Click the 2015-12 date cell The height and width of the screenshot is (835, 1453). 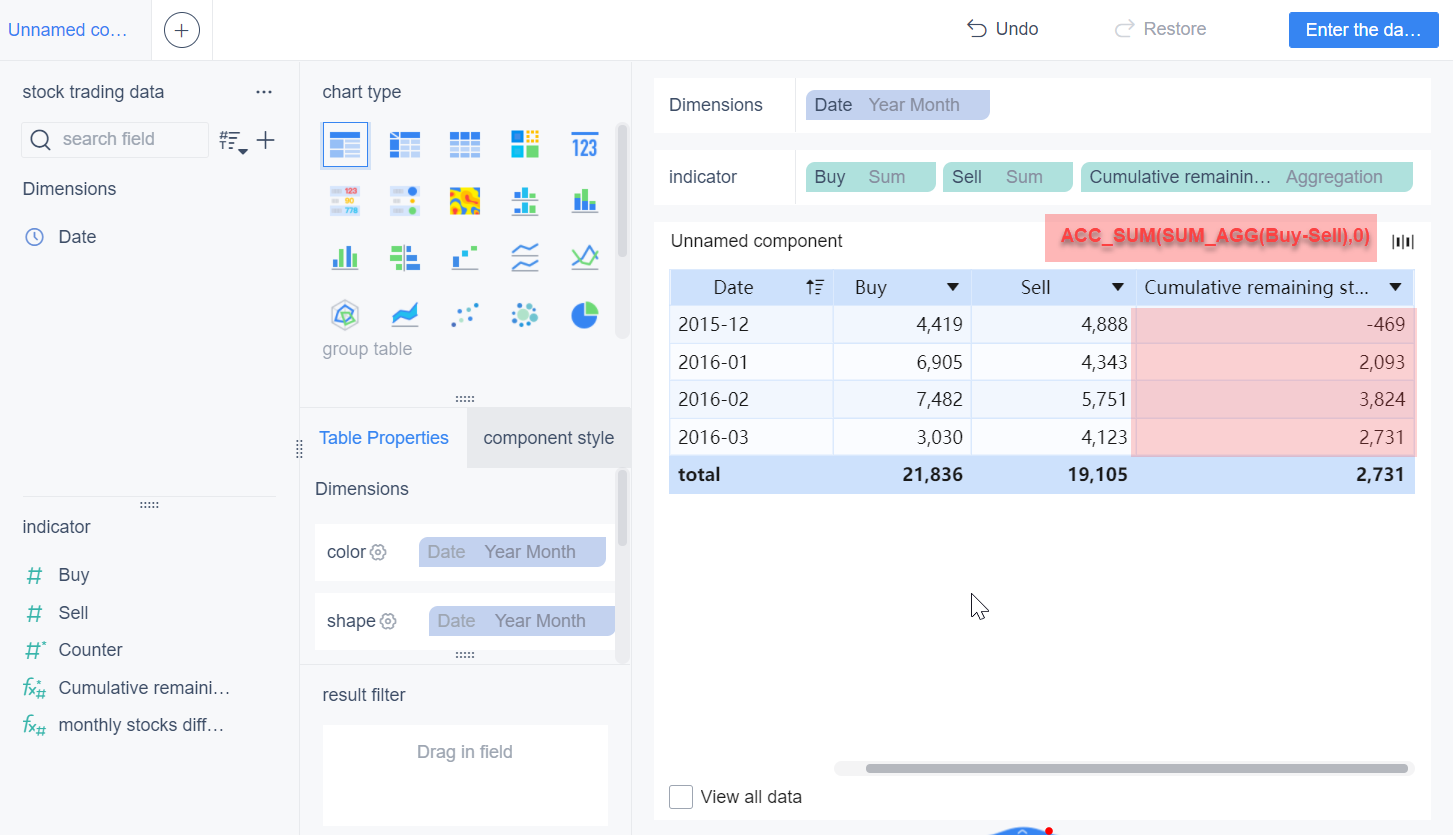(x=751, y=324)
